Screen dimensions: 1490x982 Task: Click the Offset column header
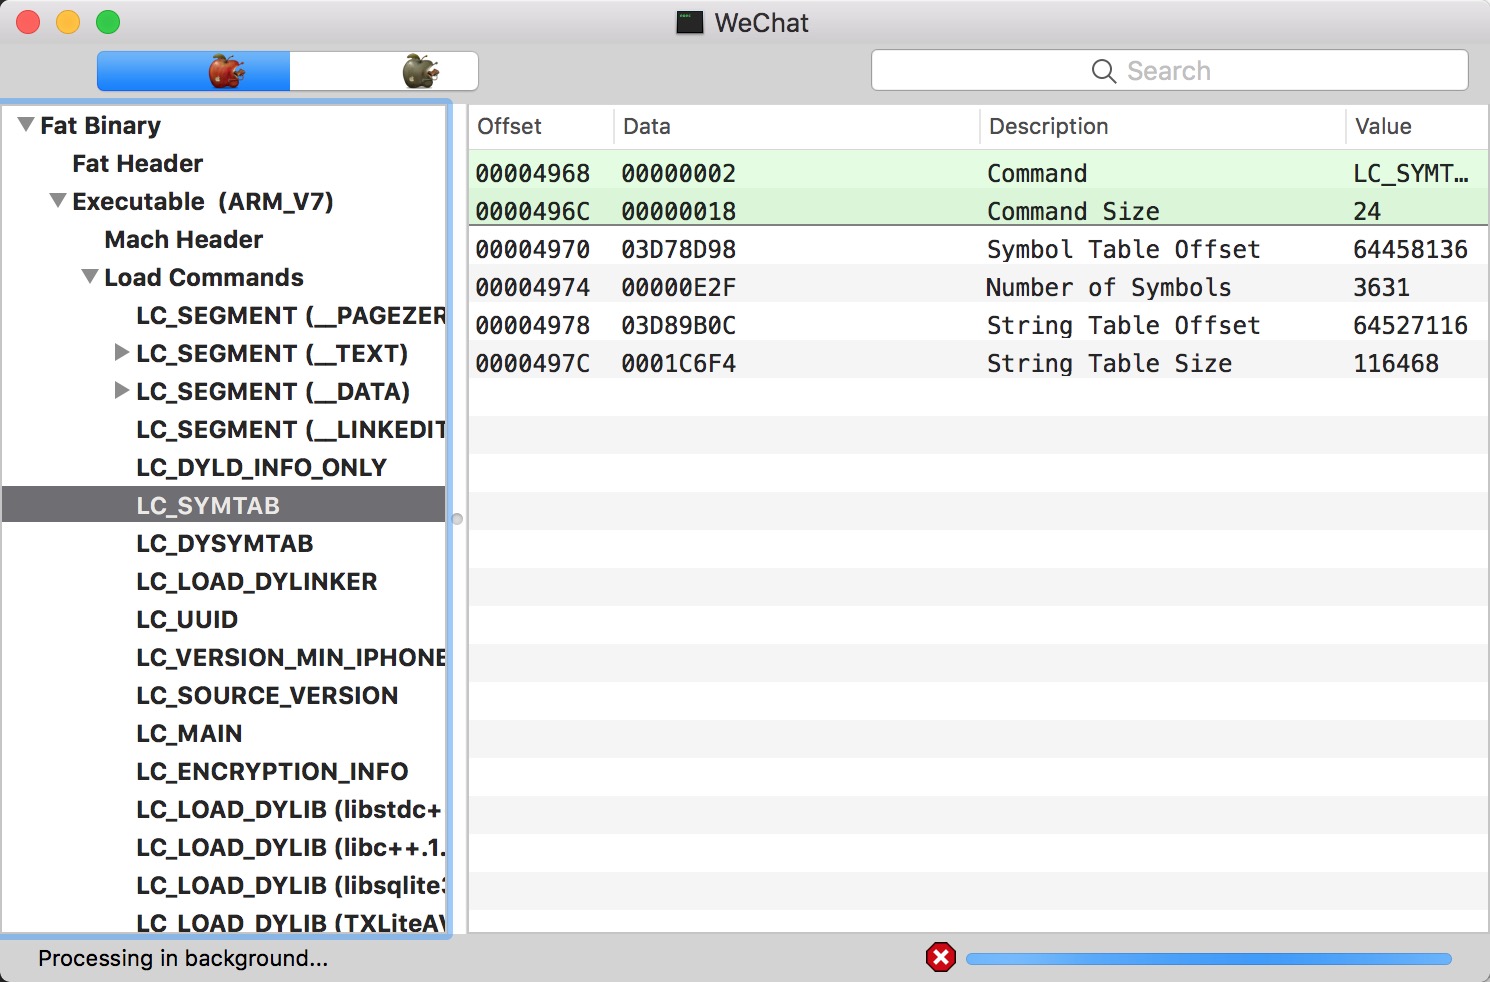click(x=541, y=127)
